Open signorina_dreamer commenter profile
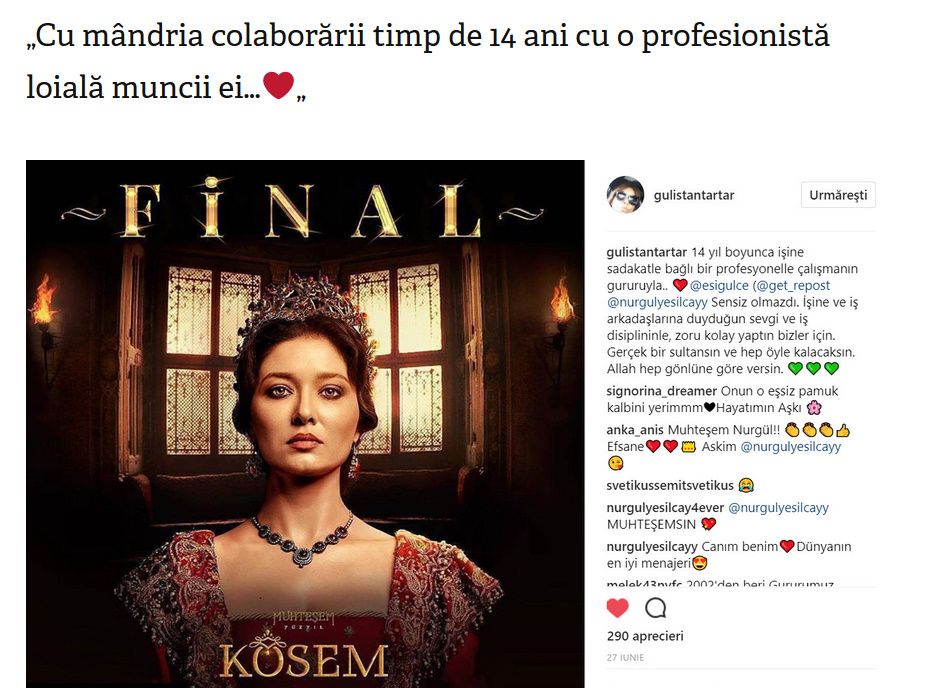The image size is (930, 688). (x=661, y=391)
